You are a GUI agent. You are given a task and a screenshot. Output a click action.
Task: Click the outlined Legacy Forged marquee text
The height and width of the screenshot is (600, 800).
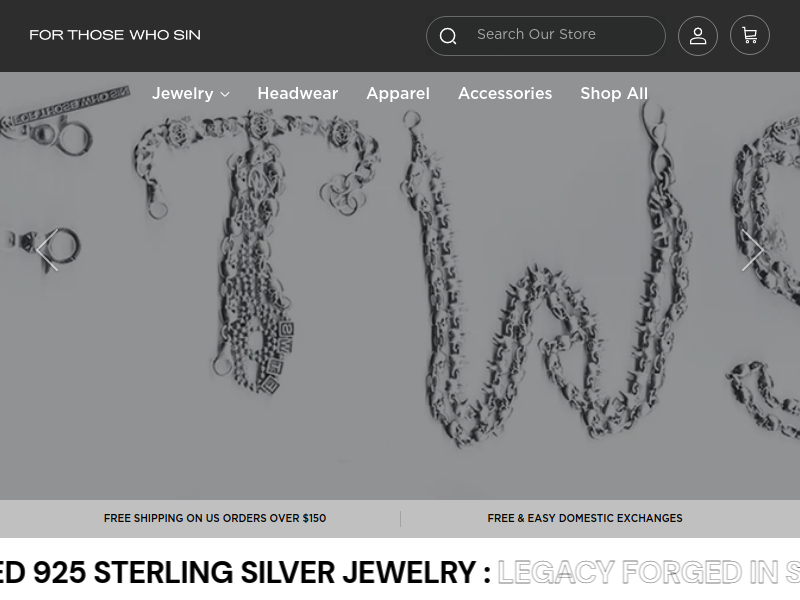point(648,572)
